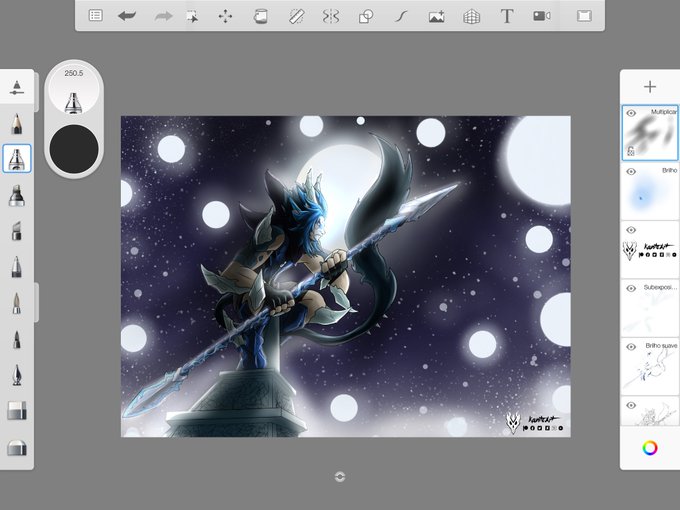Image resolution: width=680 pixels, height=510 pixels.
Task: Collapse the brush palette side handle
Action: coord(36,302)
